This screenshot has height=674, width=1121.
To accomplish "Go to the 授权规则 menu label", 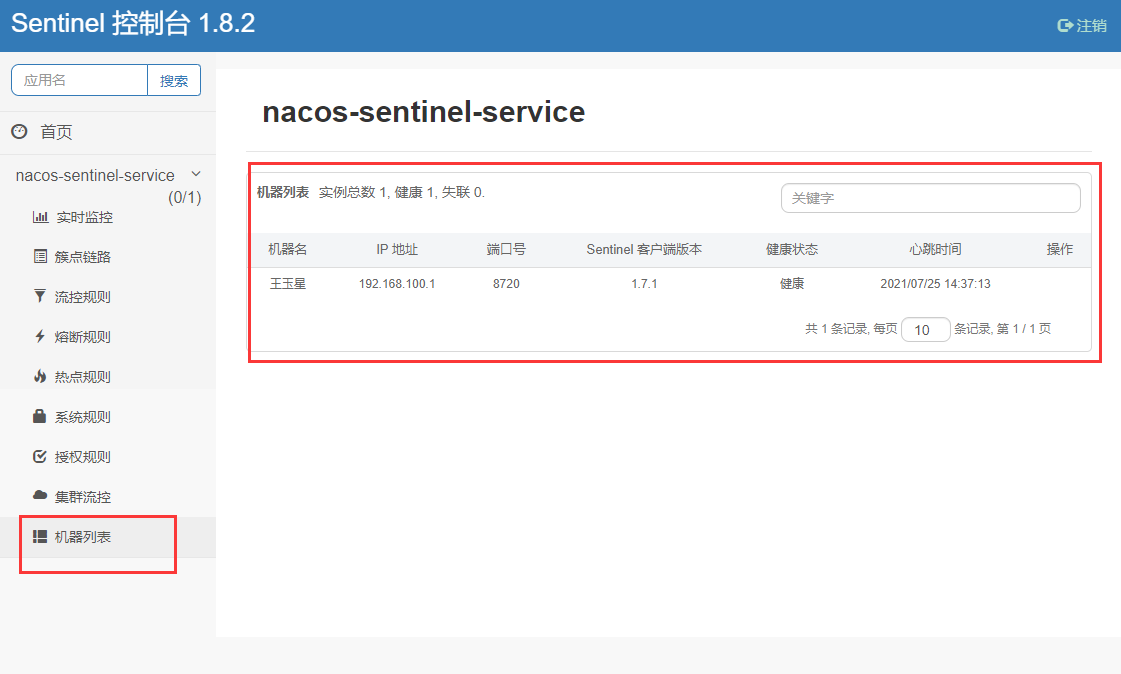I will pyautogui.click(x=83, y=457).
